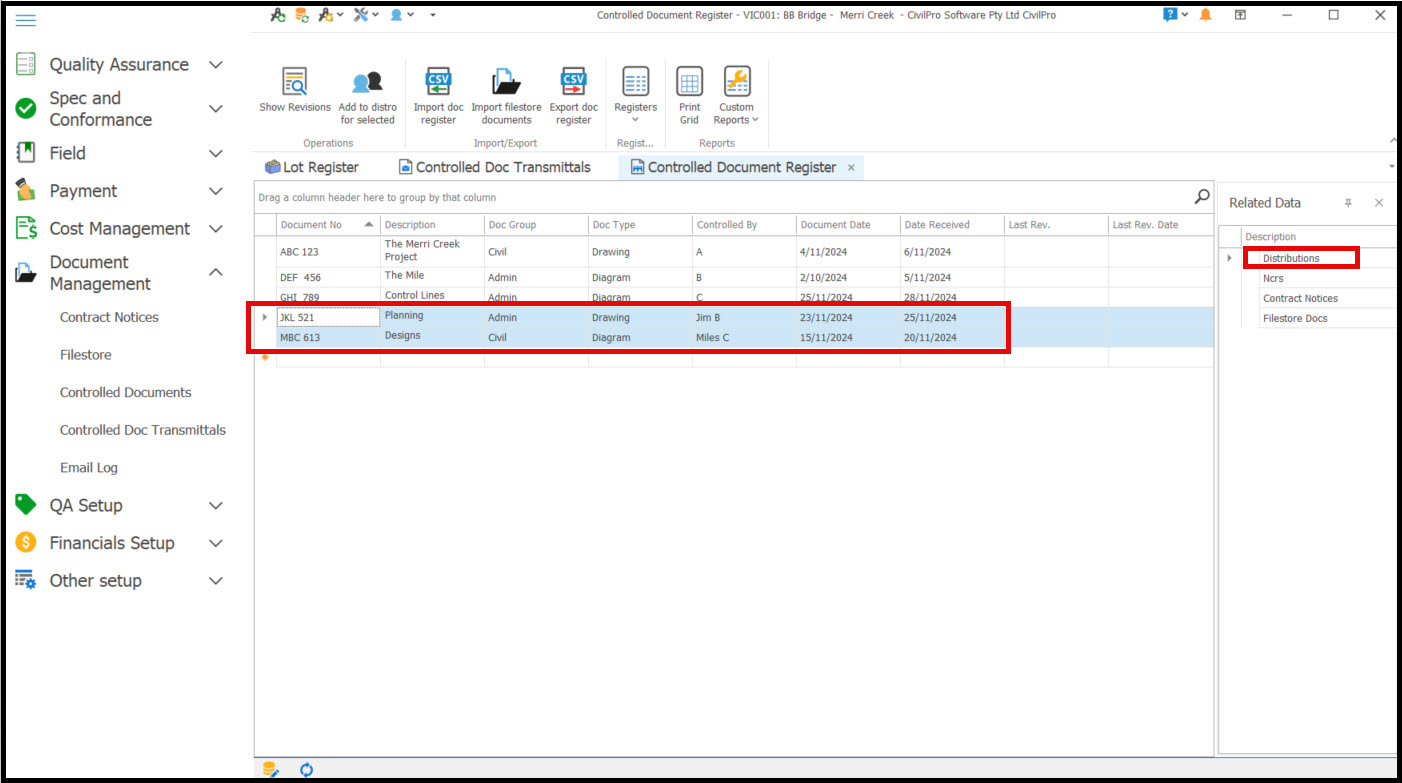
Task: Click Add to distro for selected
Action: (367, 82)
